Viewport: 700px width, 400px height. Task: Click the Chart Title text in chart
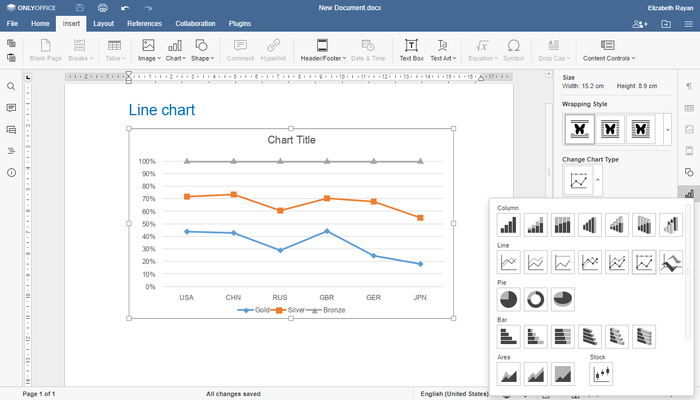pos(291,140)
